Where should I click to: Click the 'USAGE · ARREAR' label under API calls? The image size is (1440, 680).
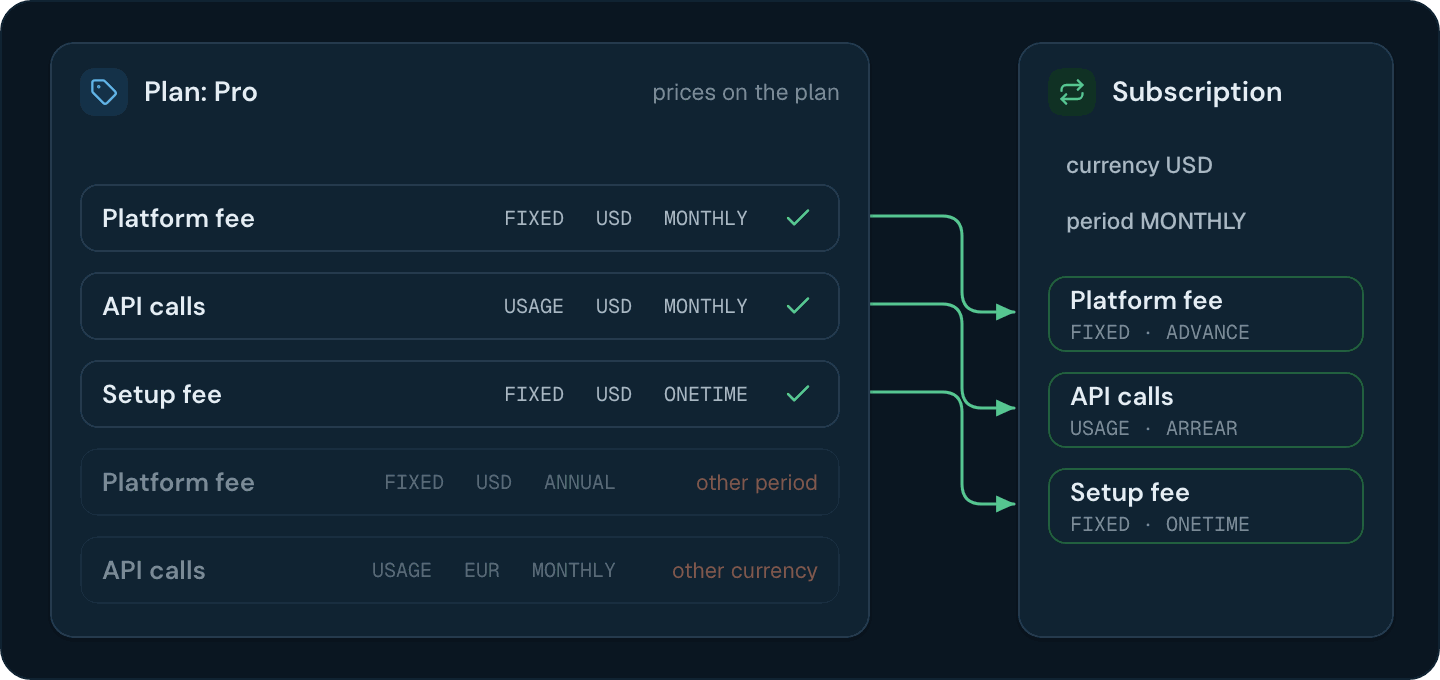[x=1154, y=428]
